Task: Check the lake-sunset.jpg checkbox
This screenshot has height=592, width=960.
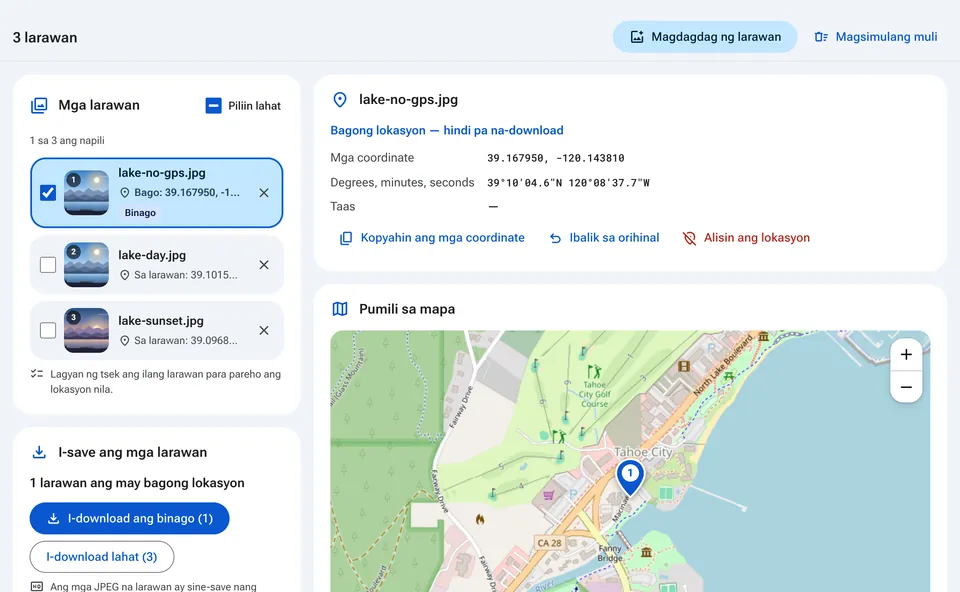Action: (x=48, y=331)
